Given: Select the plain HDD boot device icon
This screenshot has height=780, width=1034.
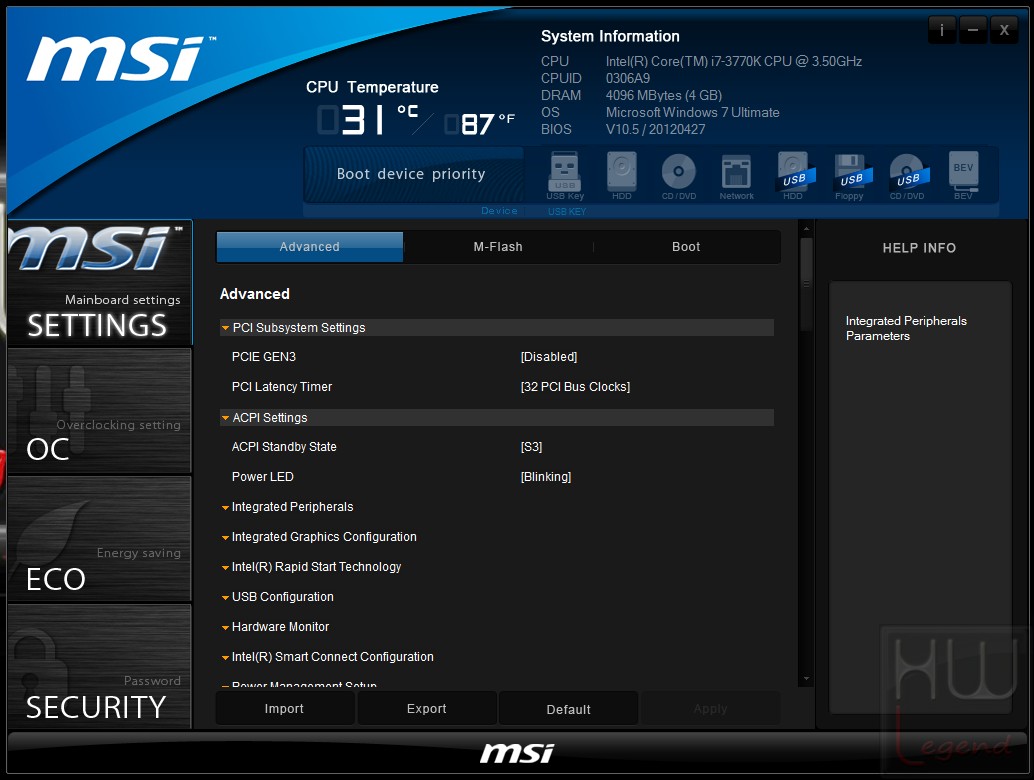Looking at the screenshot, I should (621, 175).
